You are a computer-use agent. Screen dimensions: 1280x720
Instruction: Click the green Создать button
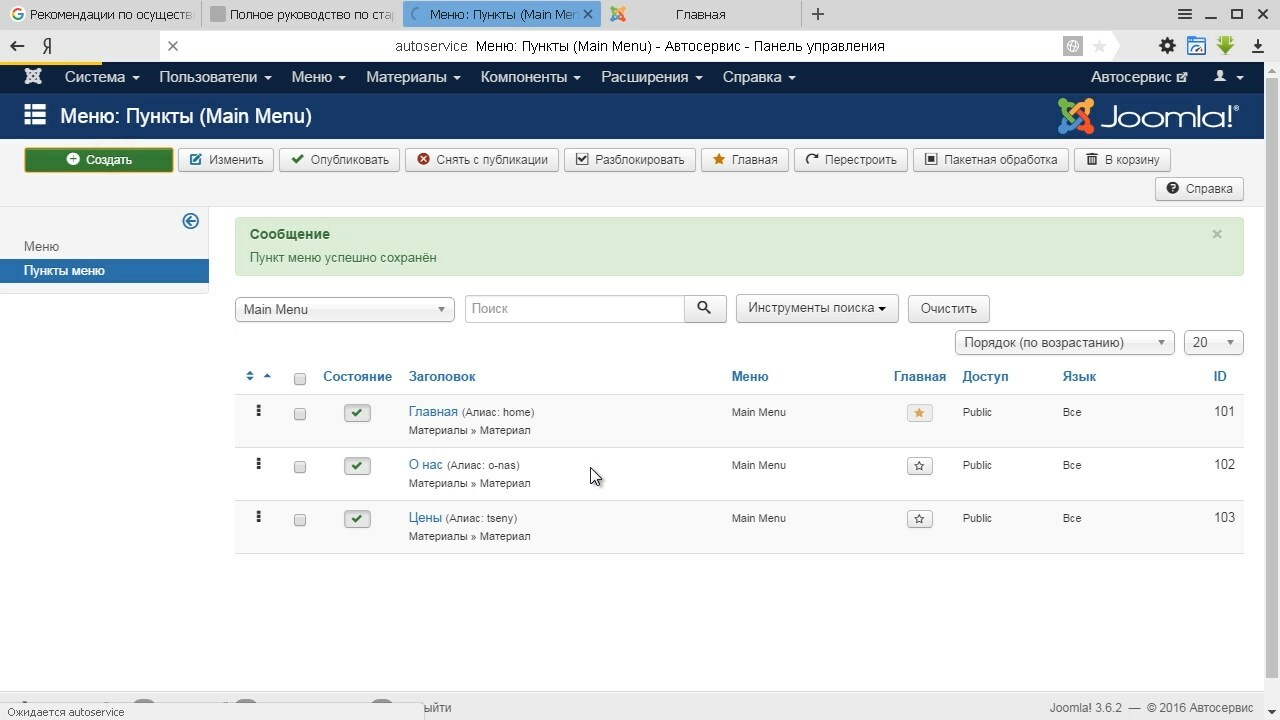coord(99,160)
